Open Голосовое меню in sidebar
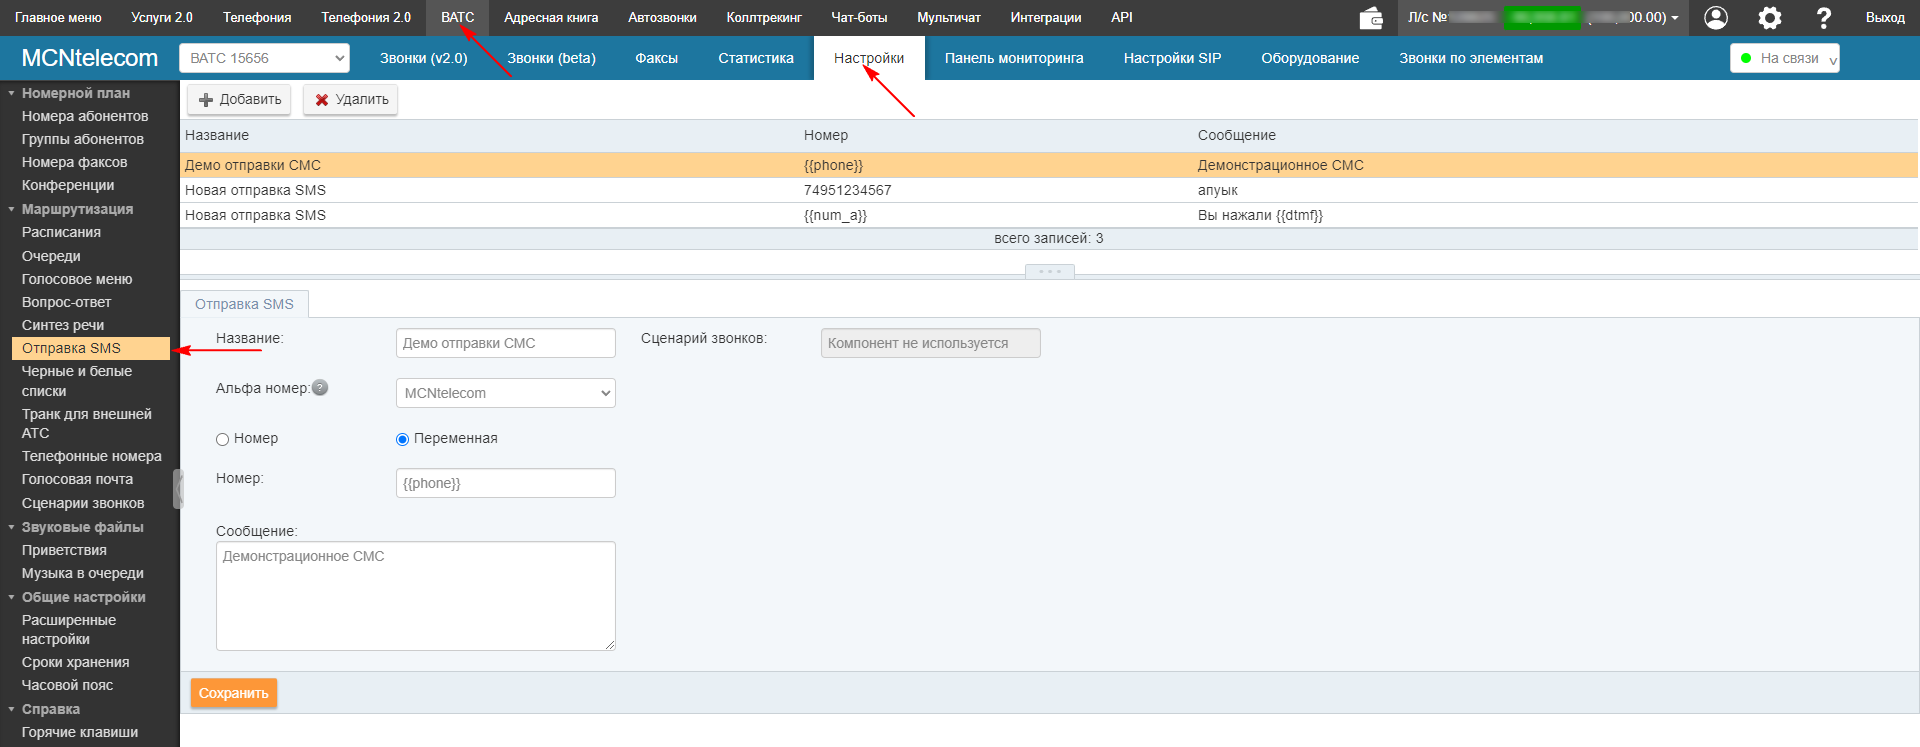Viewport: 1920px width, 747px height. coord(77,279)
